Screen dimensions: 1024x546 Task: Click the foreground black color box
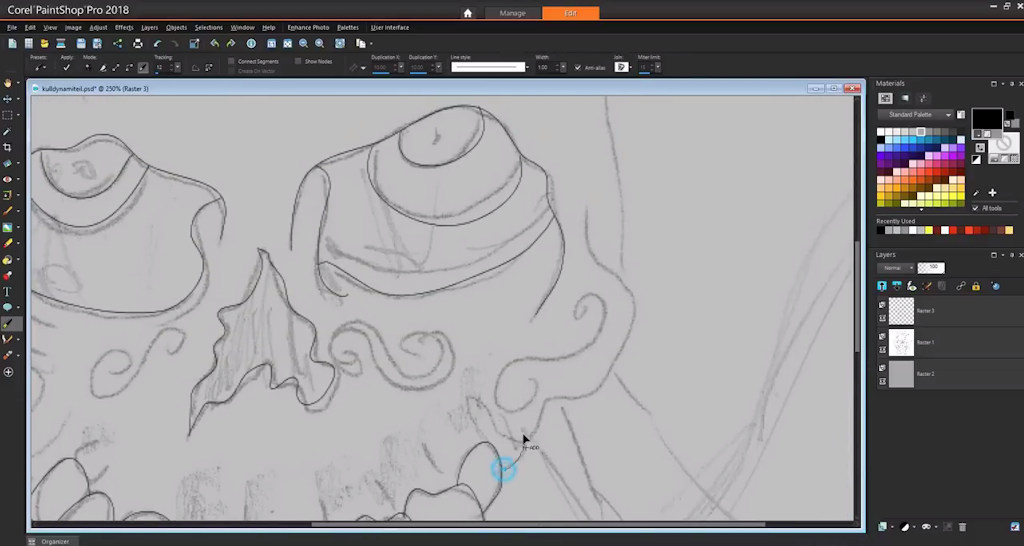coord(987,119)
